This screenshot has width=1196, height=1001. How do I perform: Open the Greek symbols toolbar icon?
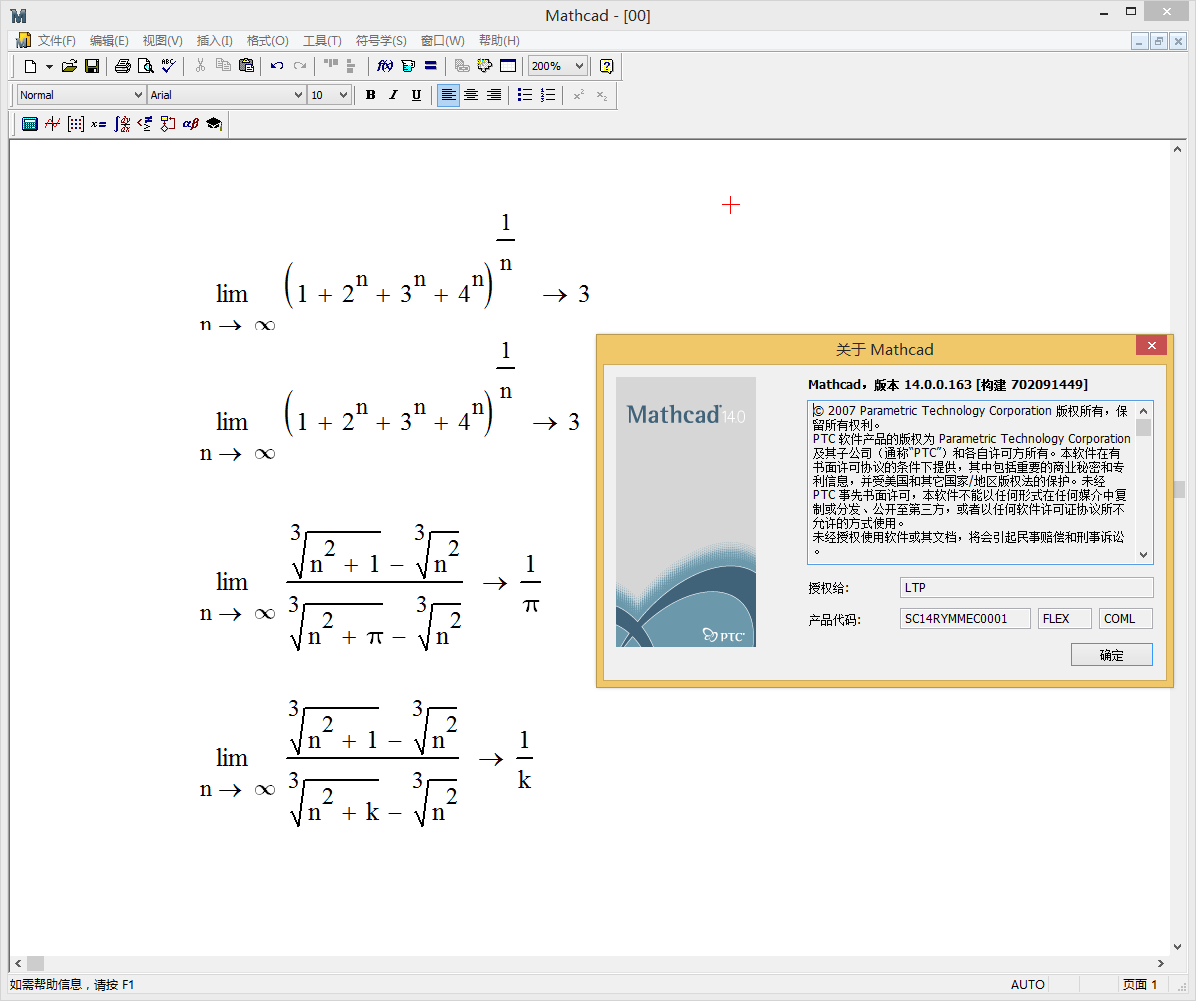tap(190, 124)
